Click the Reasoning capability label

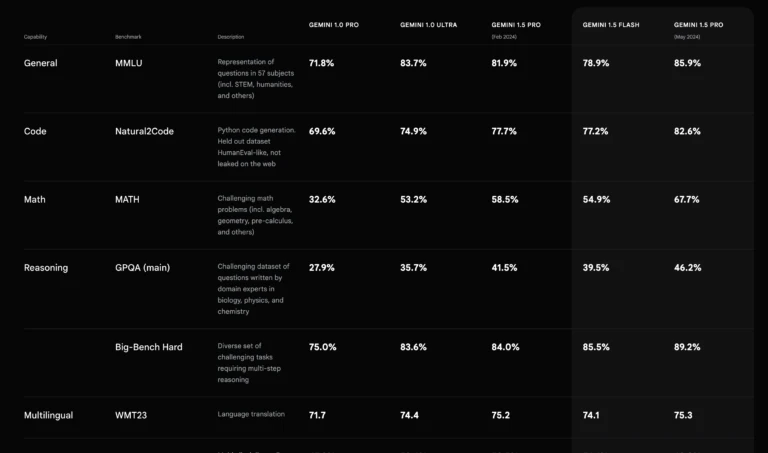(x=46, y=267)
